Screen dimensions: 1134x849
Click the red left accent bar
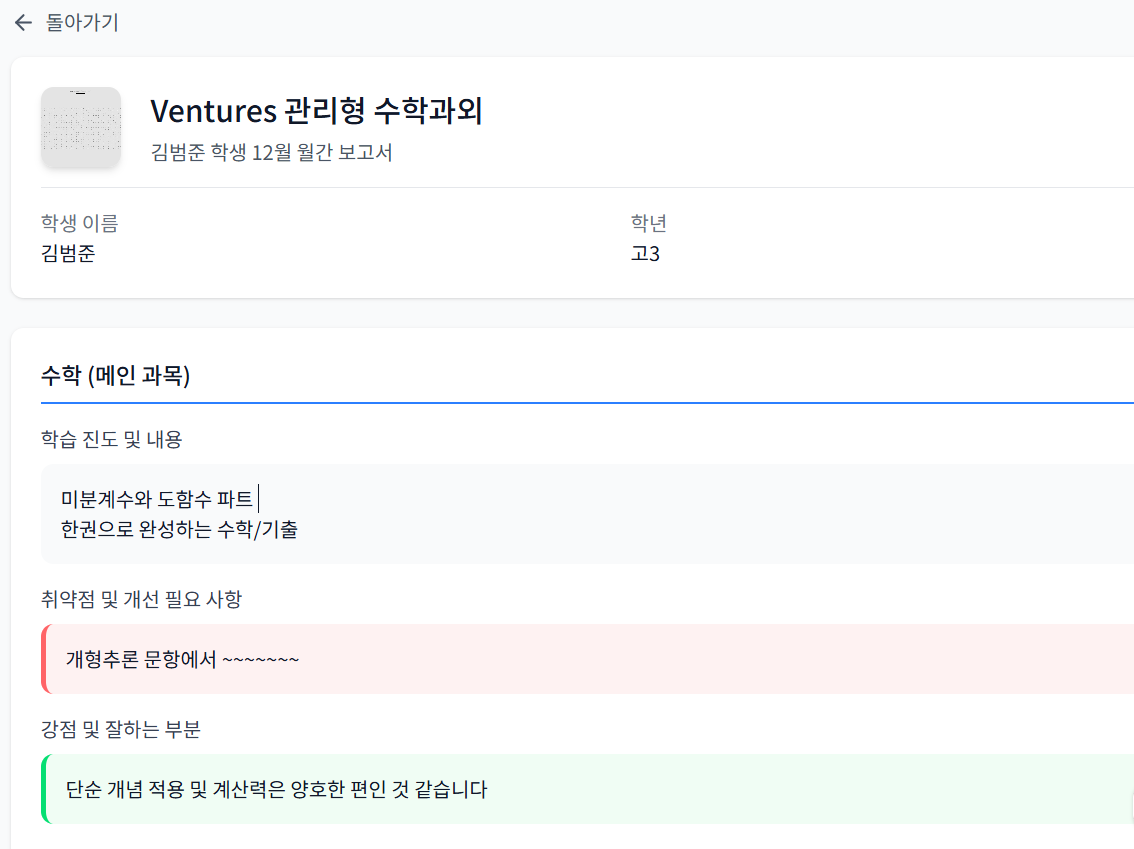[x=44, y=659]
